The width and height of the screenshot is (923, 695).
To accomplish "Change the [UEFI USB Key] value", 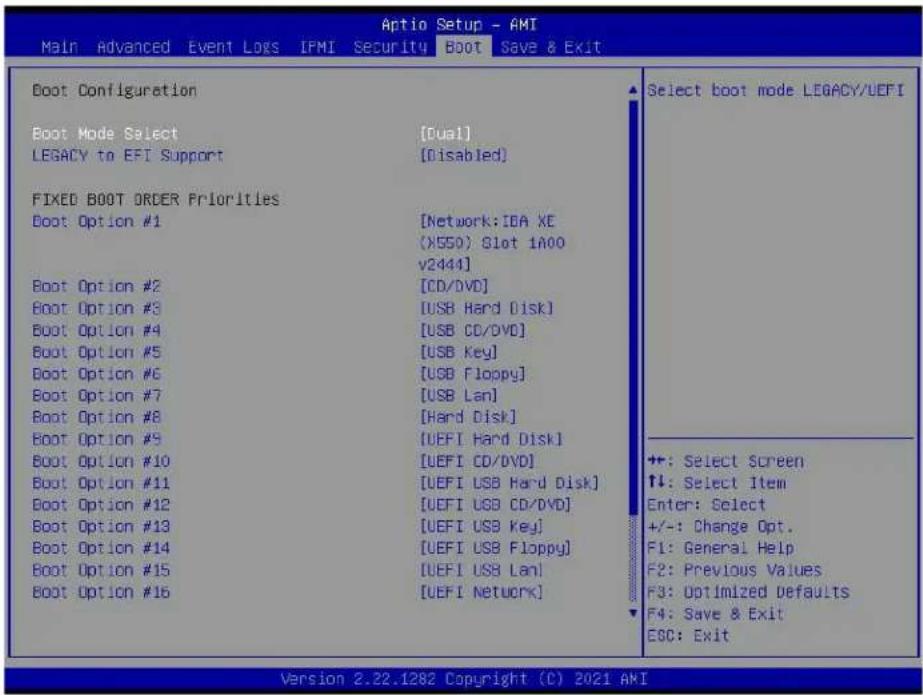I will click(x=482, y=526).
